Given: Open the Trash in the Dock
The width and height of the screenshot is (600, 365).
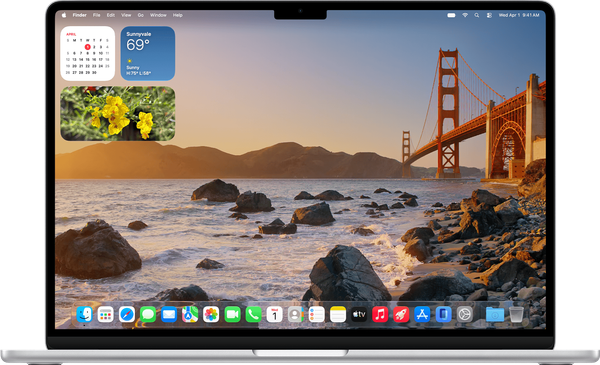Looking at the screenshot, I should tap(516, 314).
